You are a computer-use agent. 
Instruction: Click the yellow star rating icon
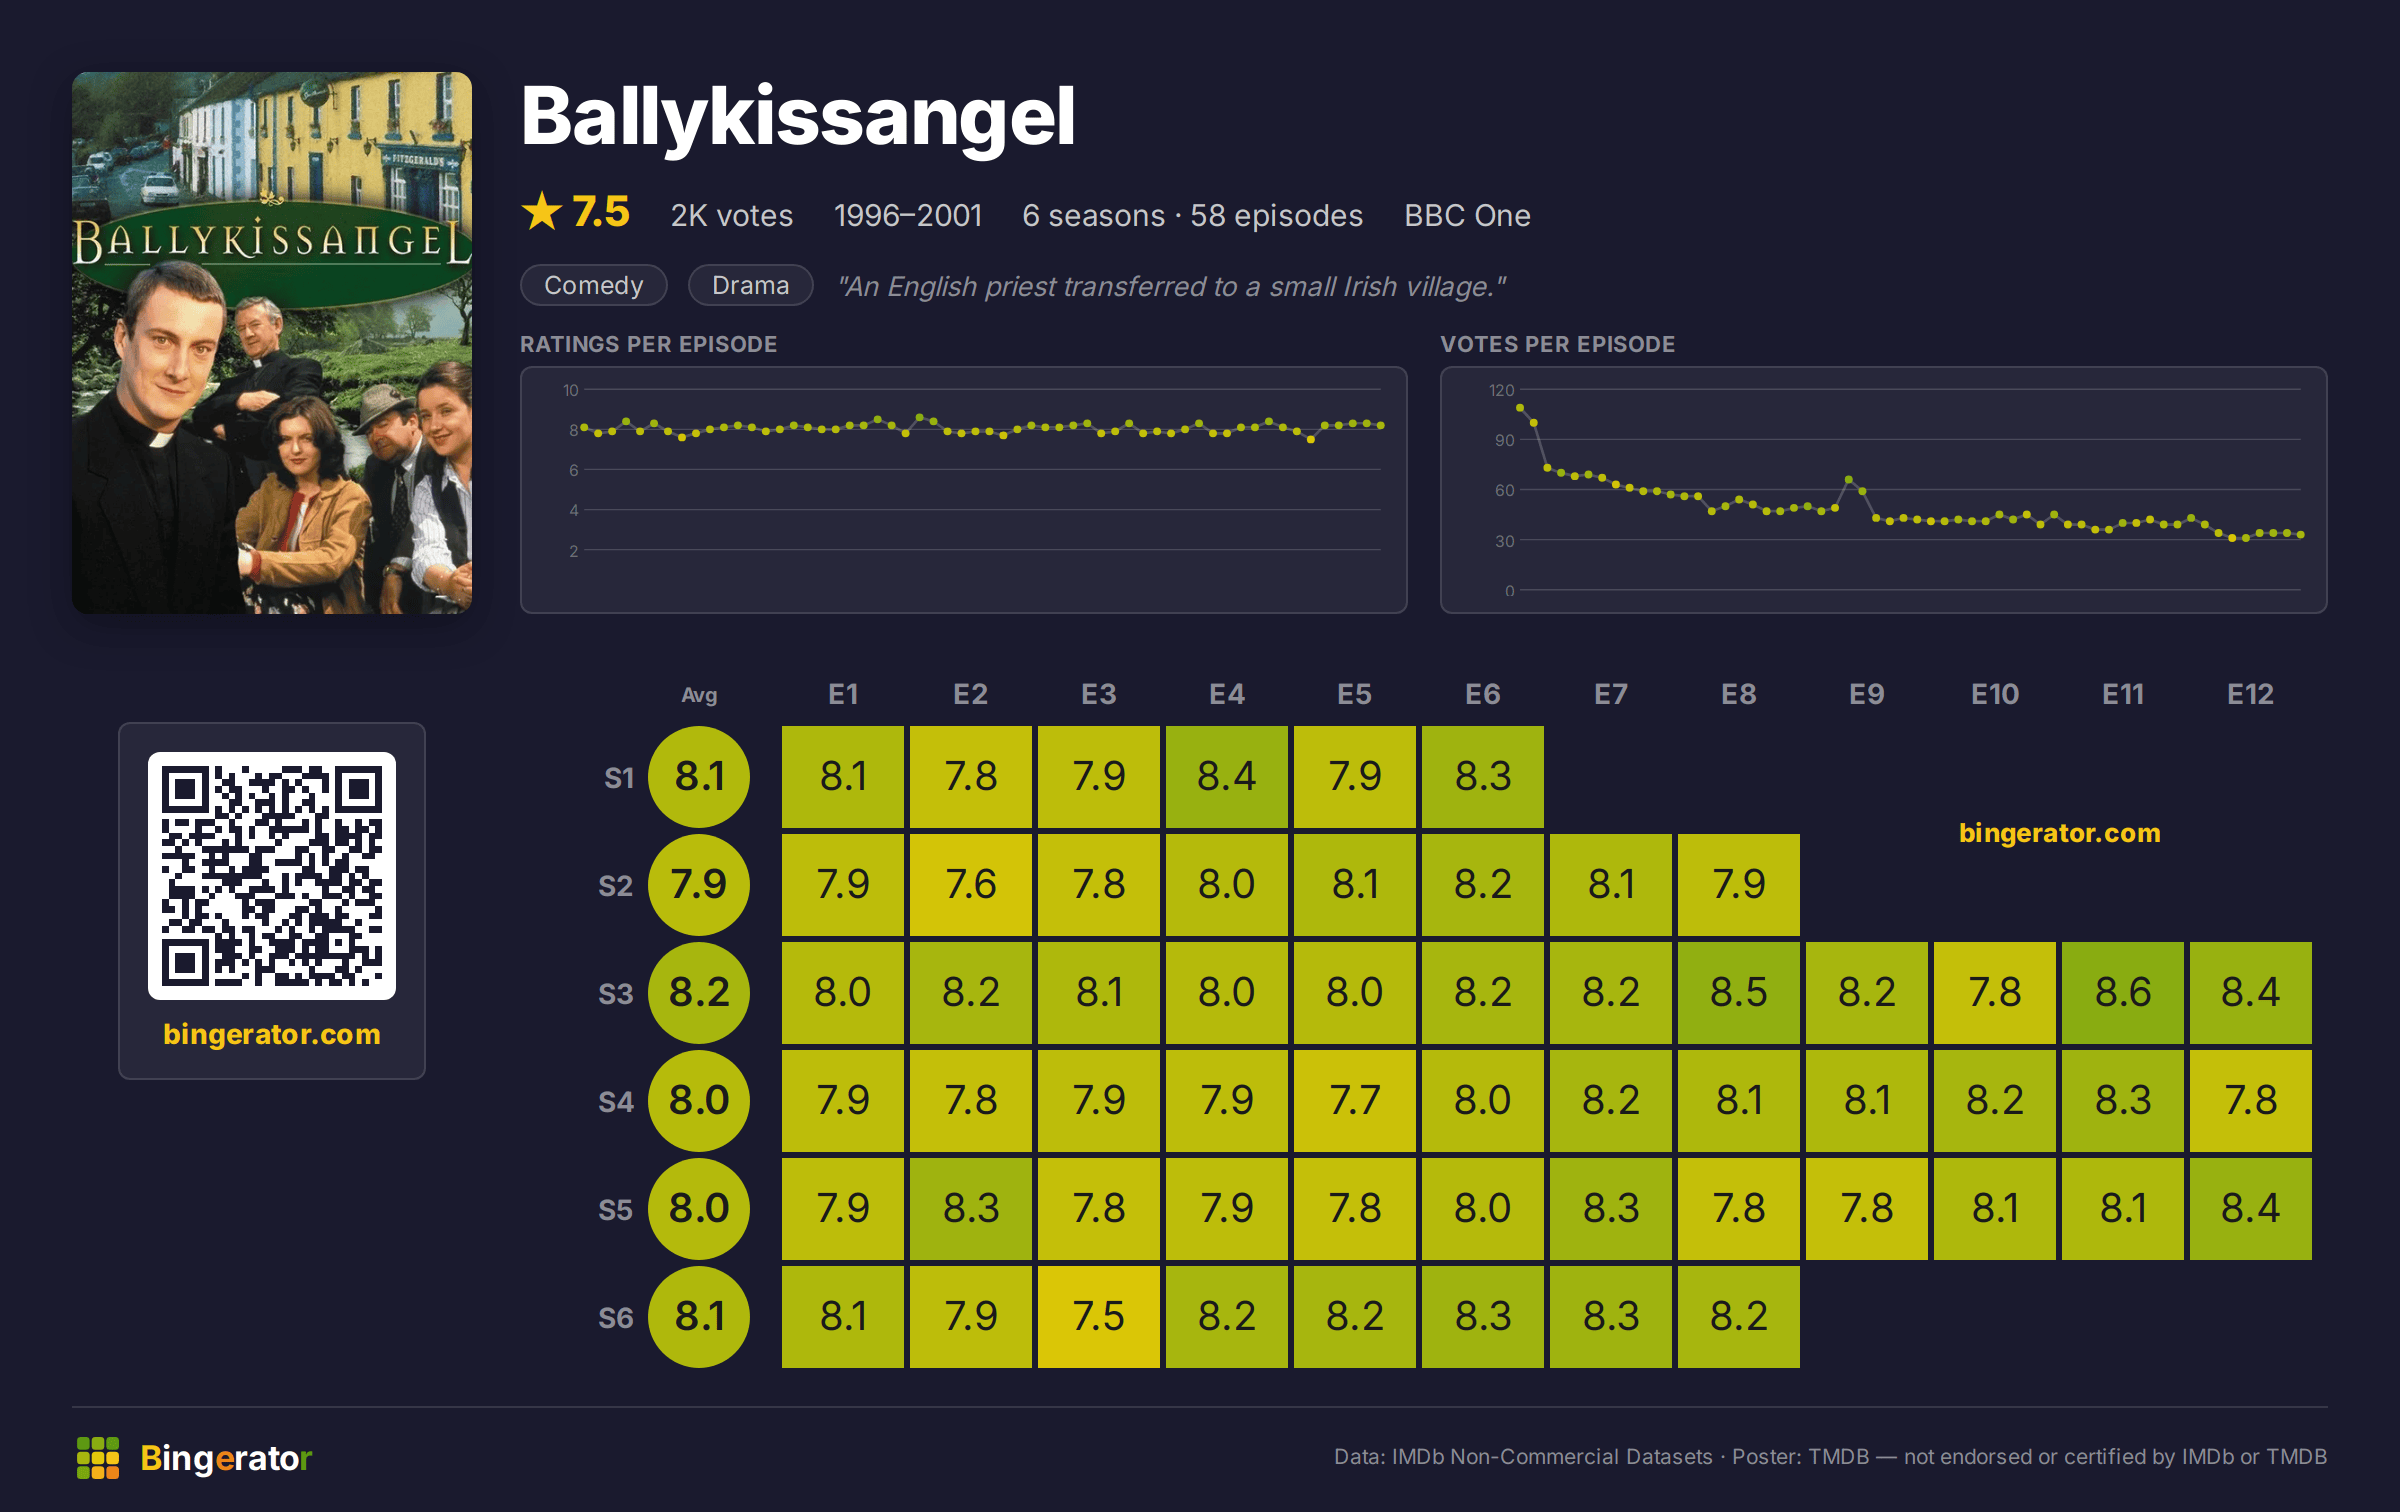[x=542, y=211]
